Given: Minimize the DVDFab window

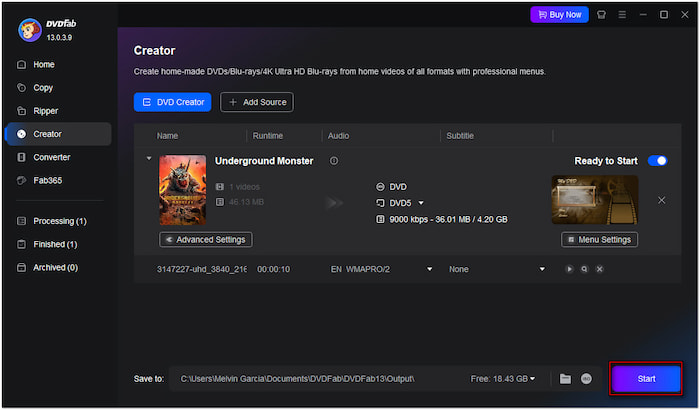Looking at the screenshot, I should tap(643, 15).
